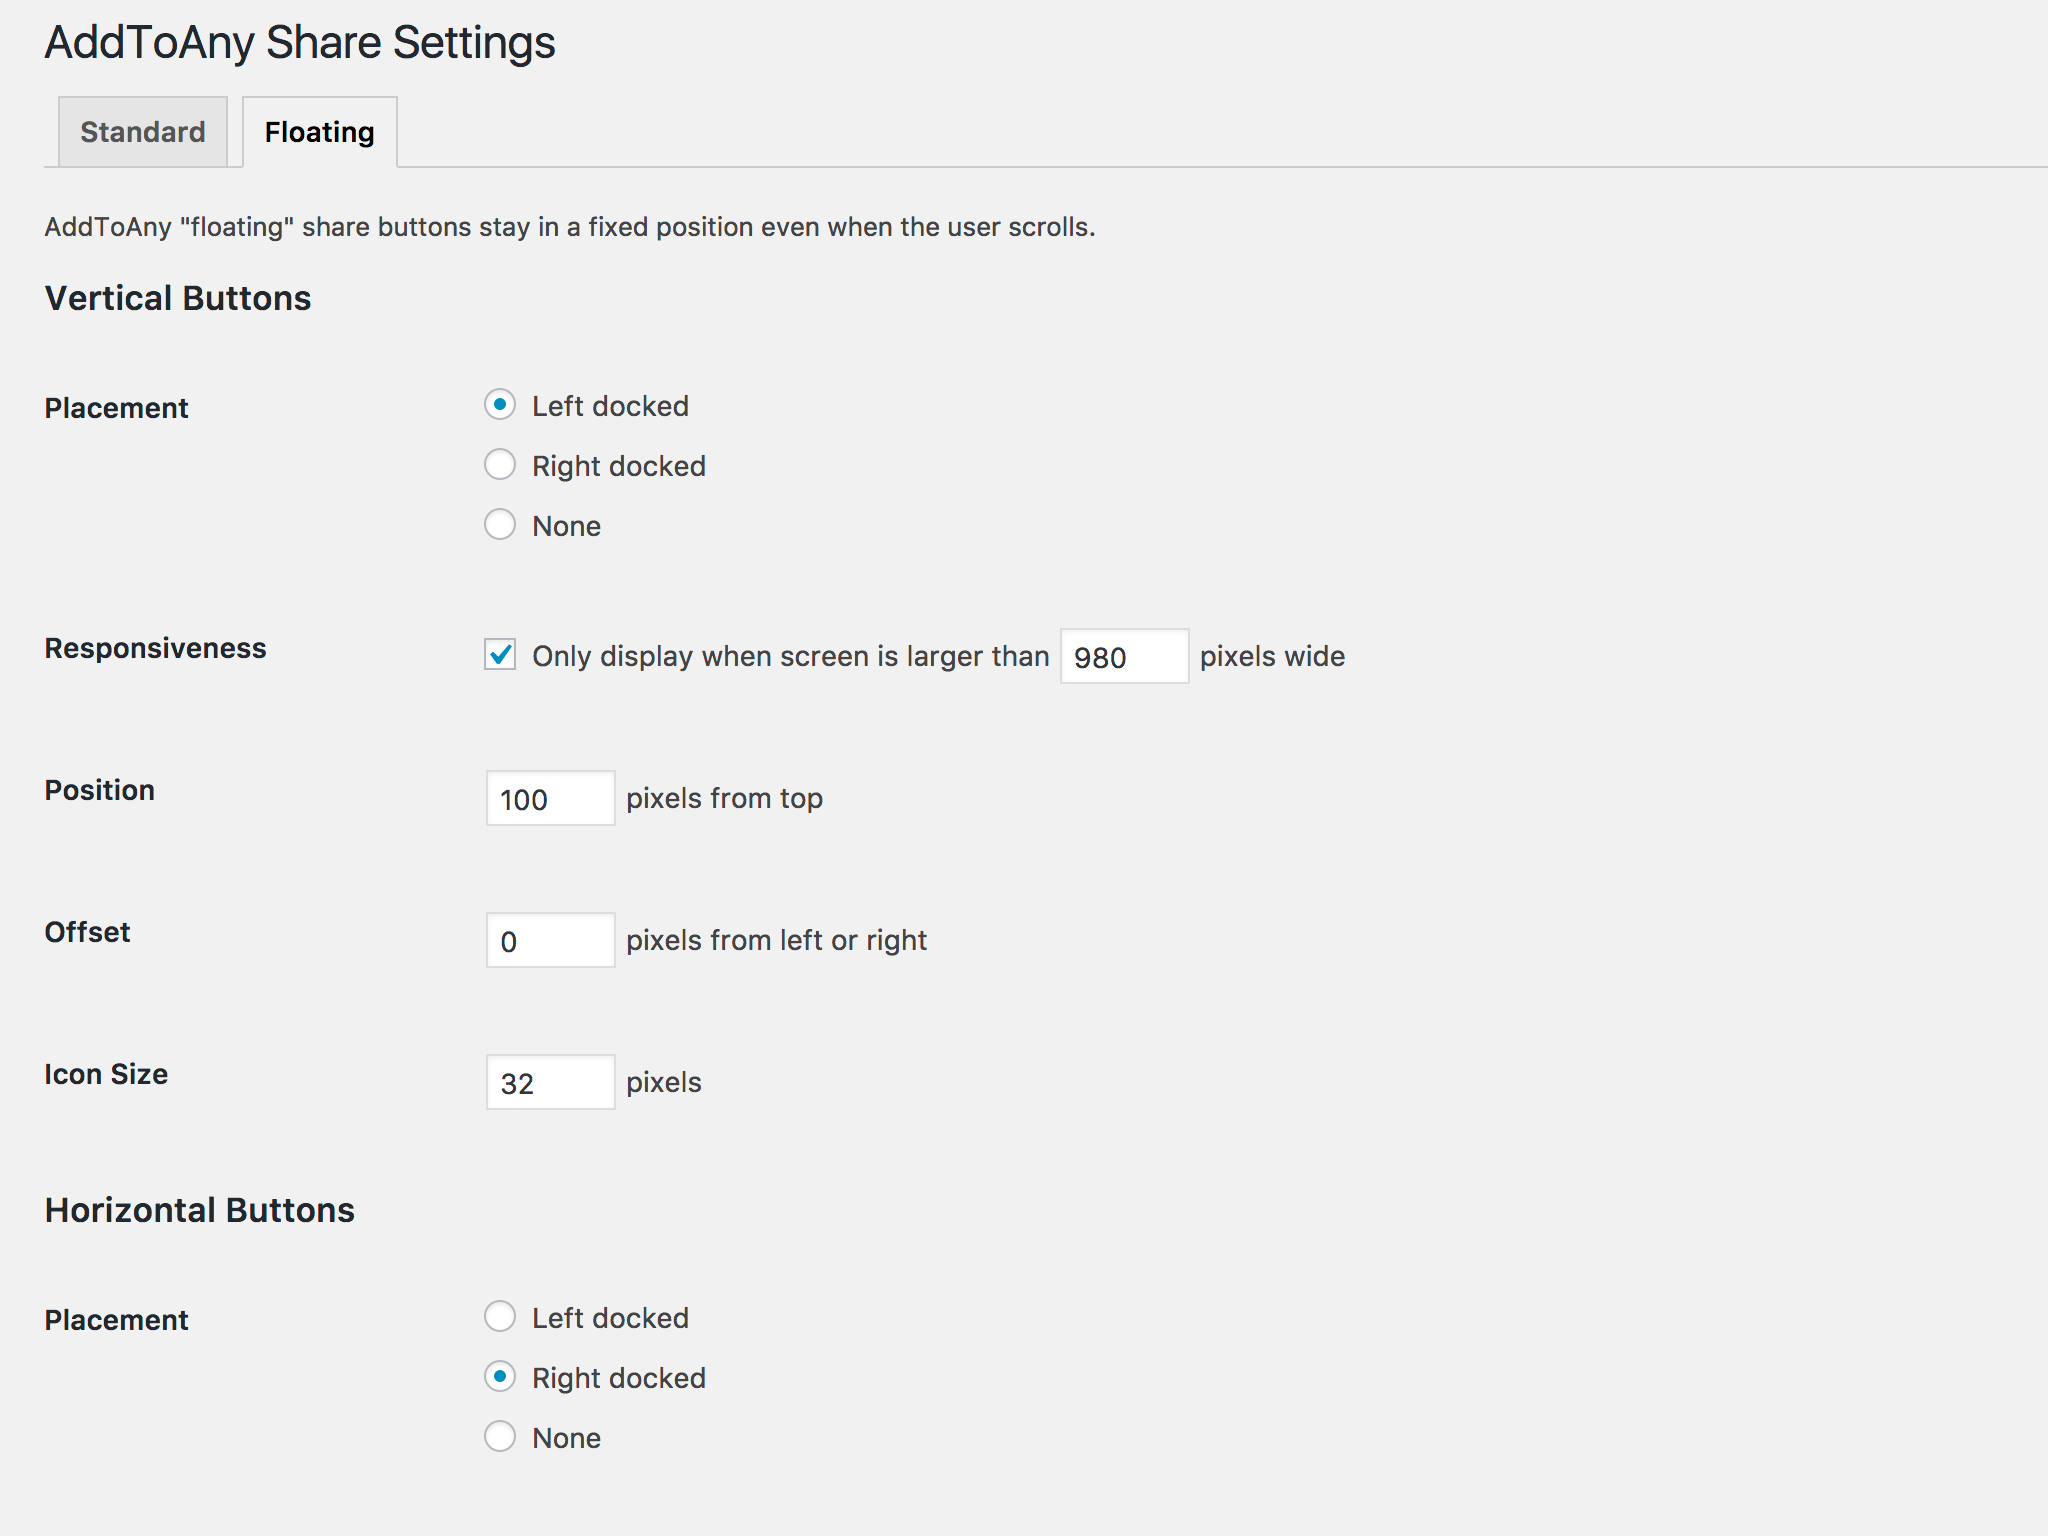Click the vertical 'None' option label
This screenshot has width=2048, height=1536.
point(566,526)
